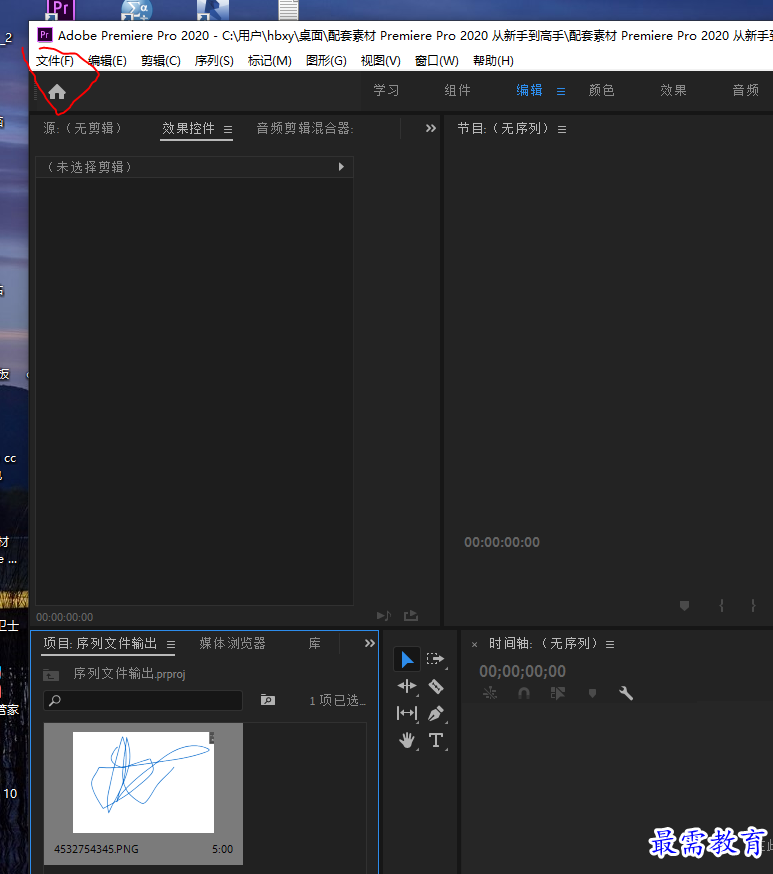
Task: Switch to Effects workspace
Action: tap(673, 90)
